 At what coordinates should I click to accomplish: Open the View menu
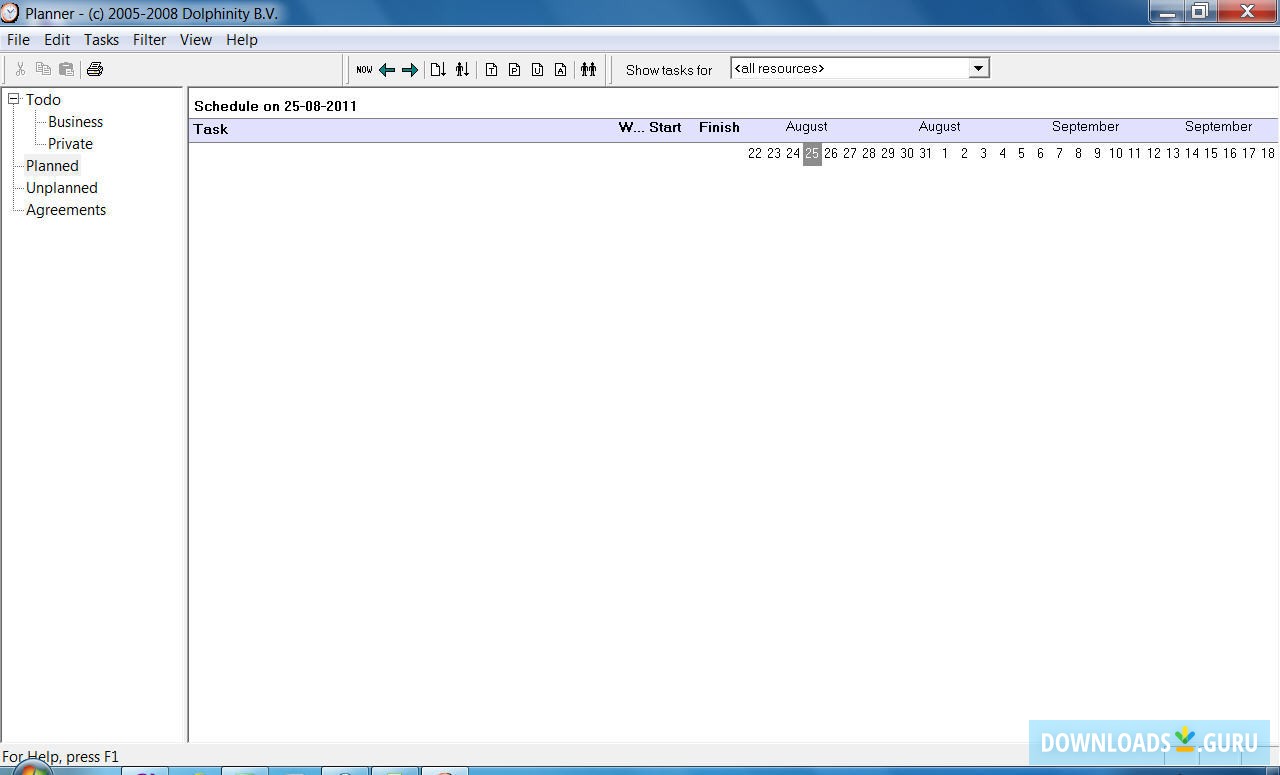[x=196, y=40]
